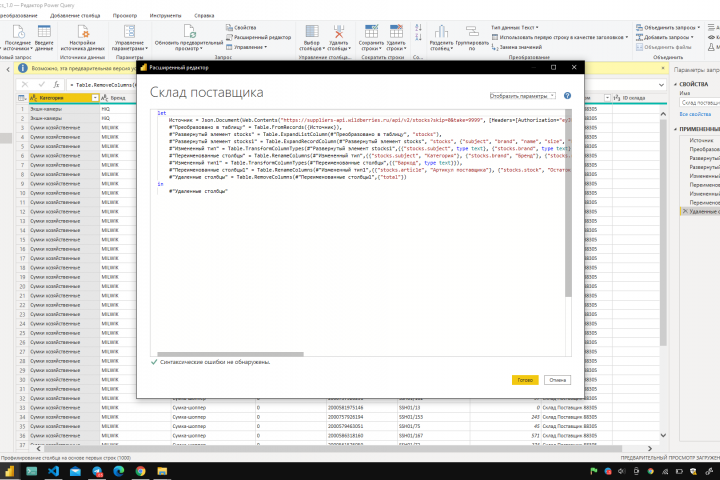720x480 pixels.
Task: Open filter dropdown left of ID склада
Action: (607, 98)
